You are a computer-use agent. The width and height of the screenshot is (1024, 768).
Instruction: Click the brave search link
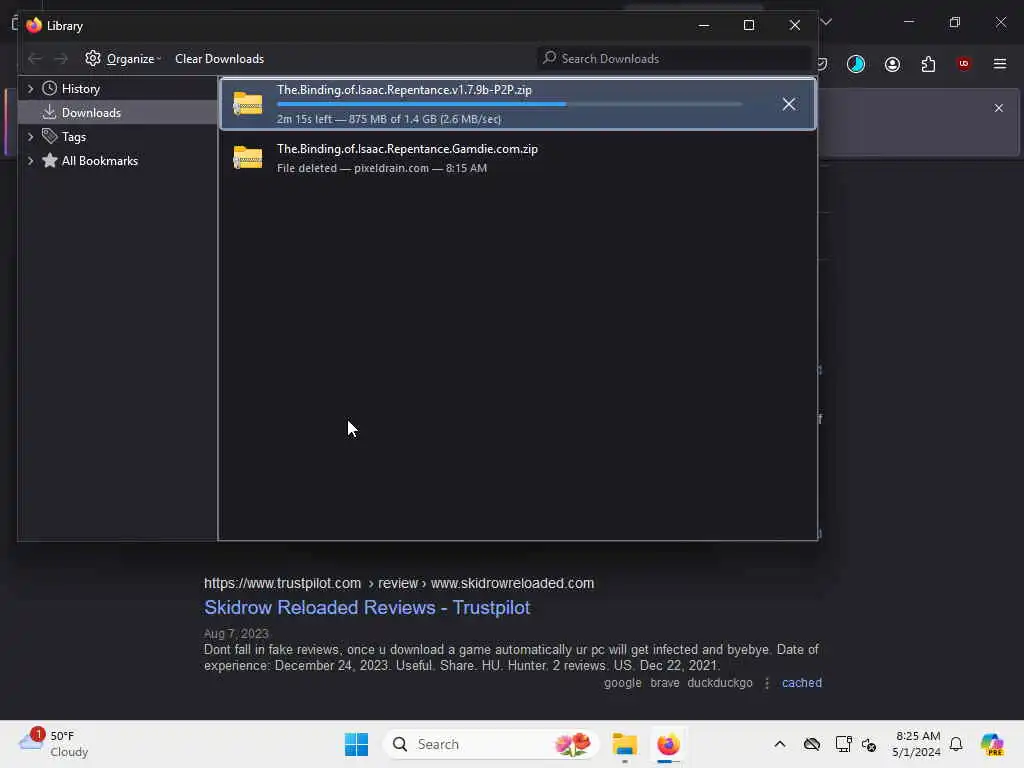(x=665, y=682)
